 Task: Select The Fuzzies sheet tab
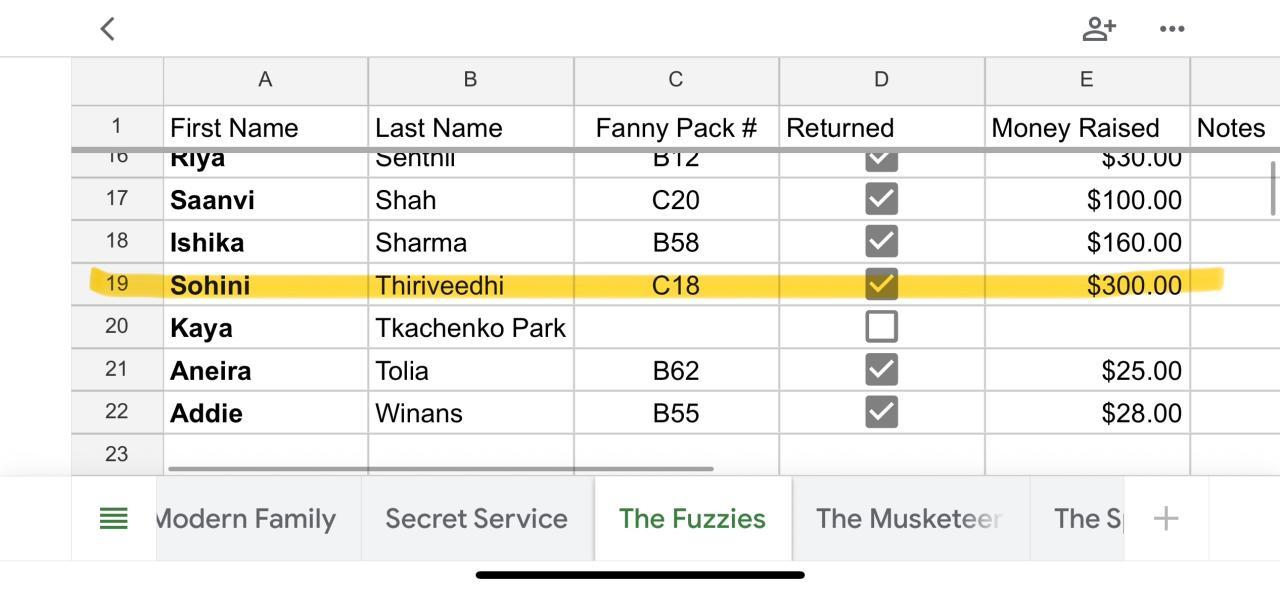(x=692, y=518)
